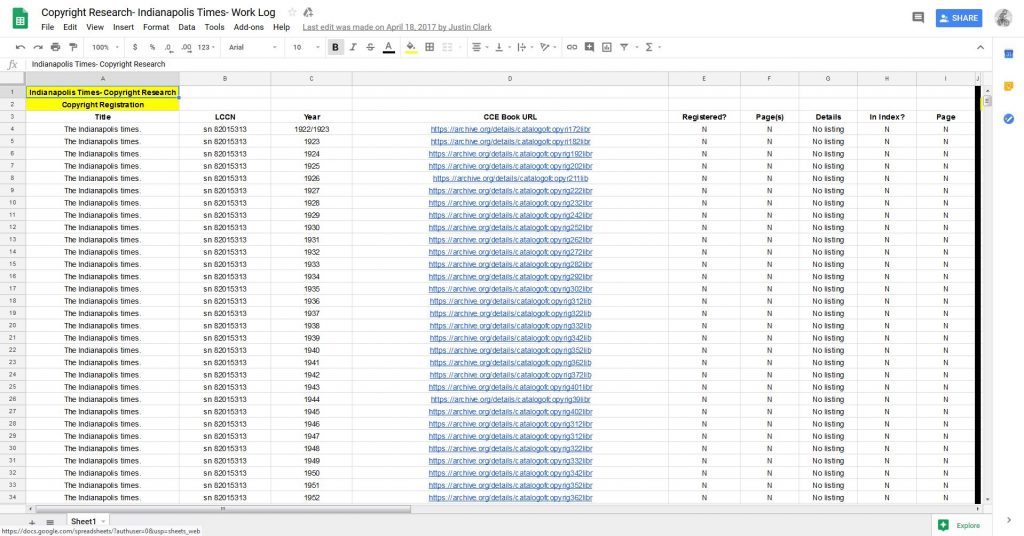
Task: Select column D header
Action: tap(510, 78)
